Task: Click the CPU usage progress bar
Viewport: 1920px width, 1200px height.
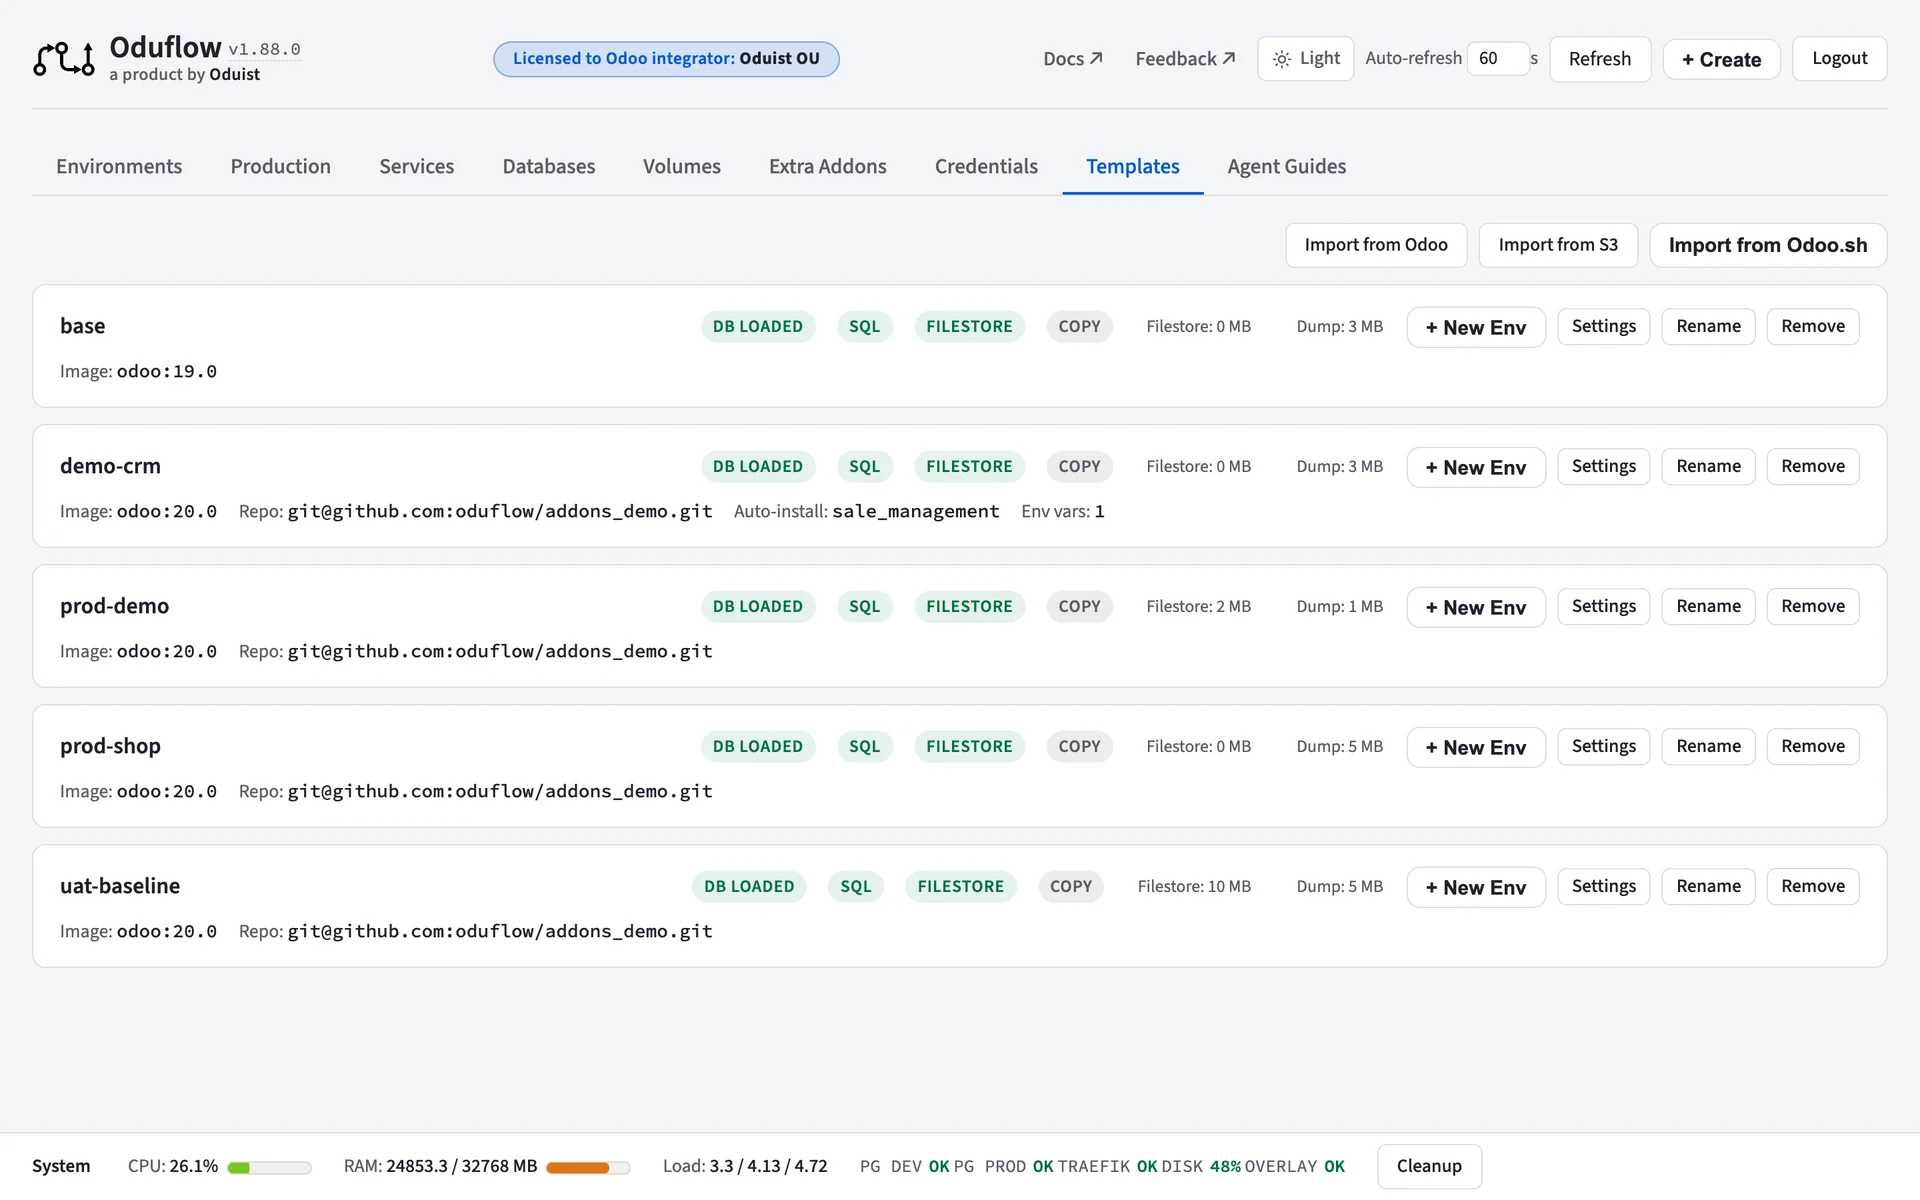Action: tap(269, 1167)
